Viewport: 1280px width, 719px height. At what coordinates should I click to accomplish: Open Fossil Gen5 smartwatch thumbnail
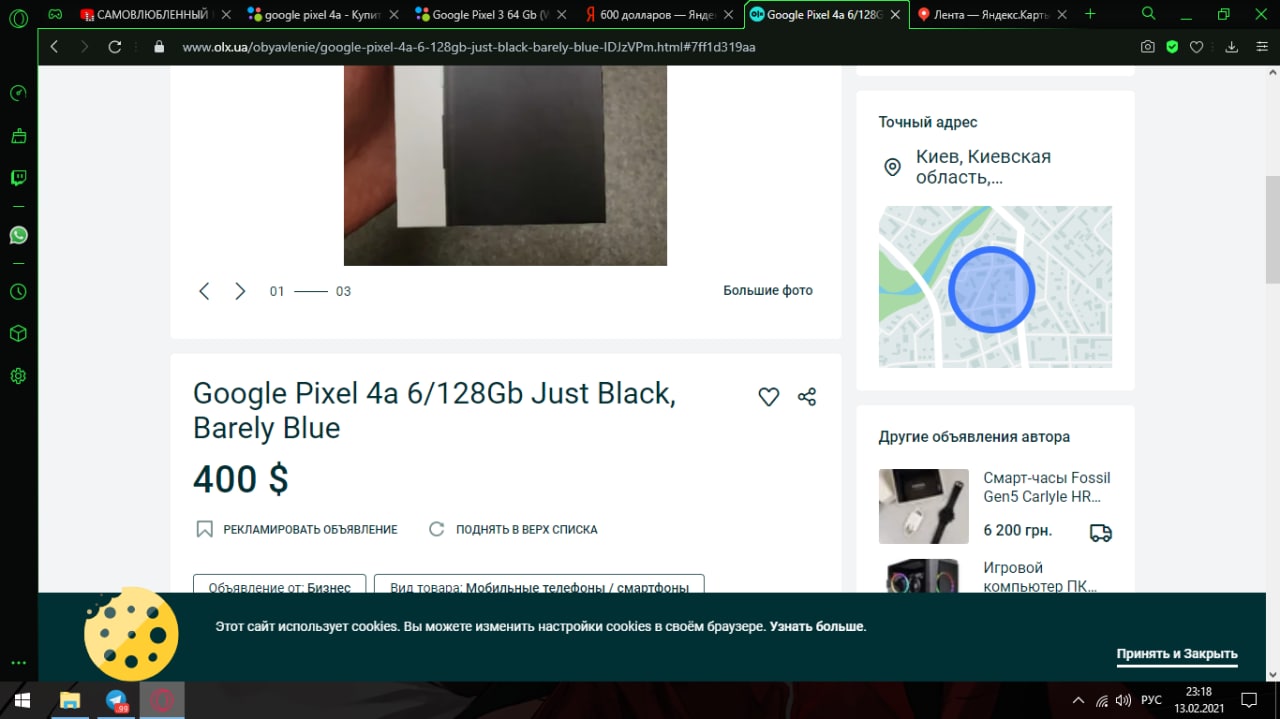point(924,506)
